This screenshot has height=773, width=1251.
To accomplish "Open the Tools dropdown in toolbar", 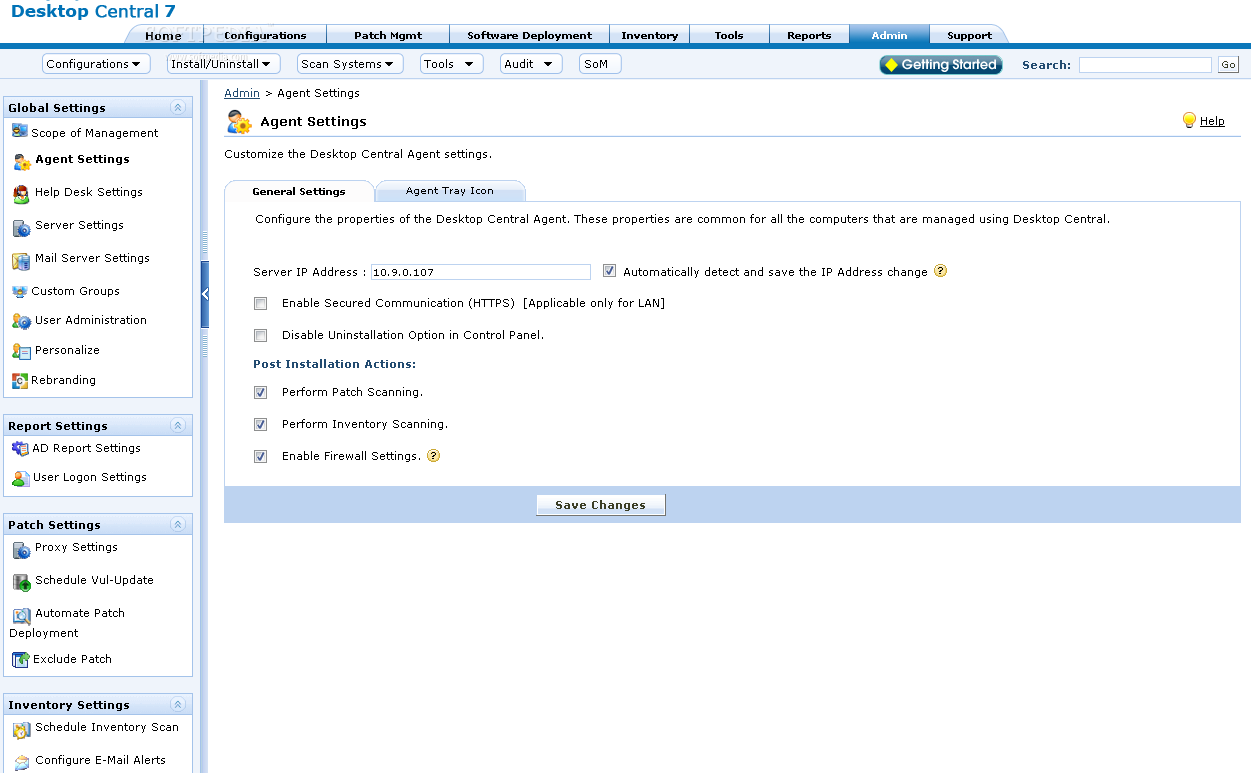I will [451, 64].
